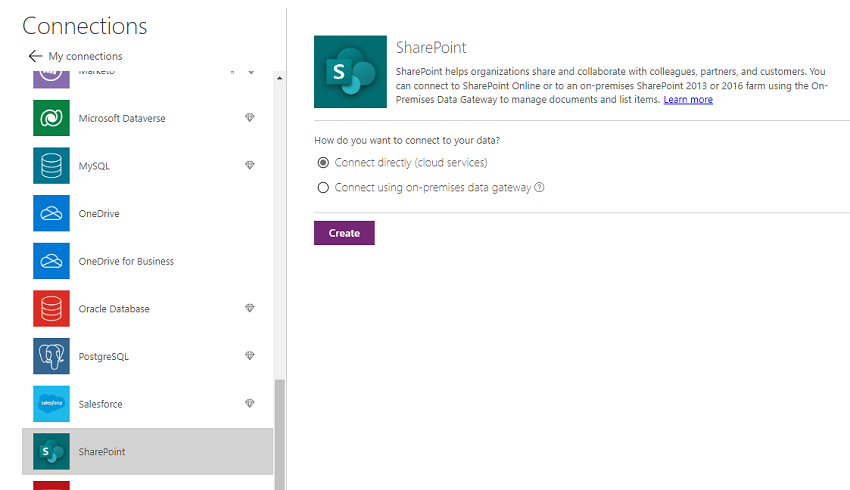Click the premium diamond beside Oracle Database
Image resolution: width=850 pixels, height=490 pixels.
pyautogui.click(x=249, y=308)
